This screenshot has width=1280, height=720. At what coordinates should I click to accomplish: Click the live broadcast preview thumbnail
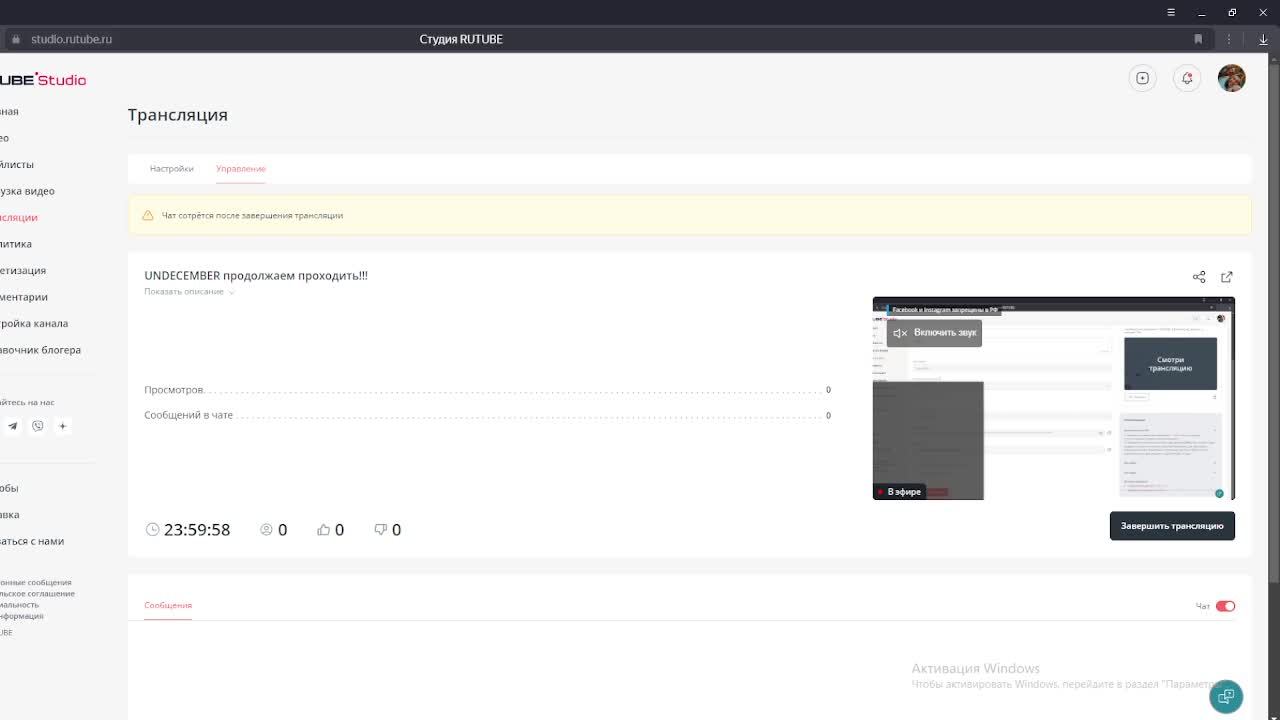pyautogui.click(x=1053, y=398)
